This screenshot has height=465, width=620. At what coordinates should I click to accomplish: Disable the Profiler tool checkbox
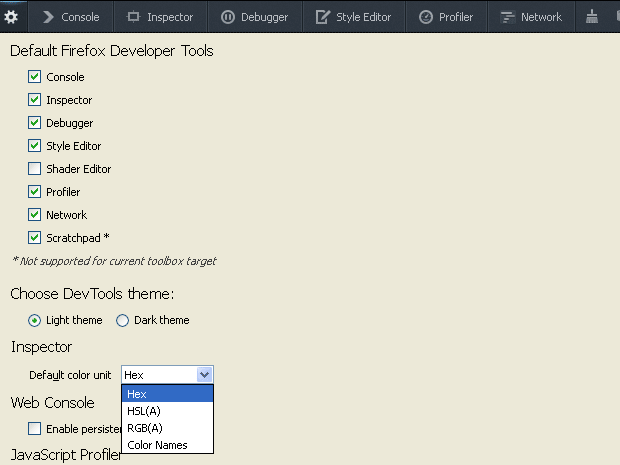point(34,192)
